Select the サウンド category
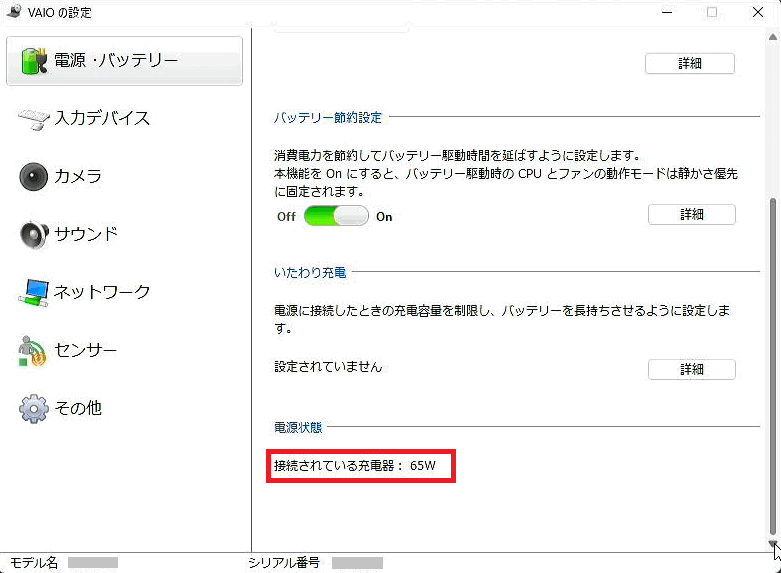The height and width of the screenshot is (573, 781). (124, 234)
